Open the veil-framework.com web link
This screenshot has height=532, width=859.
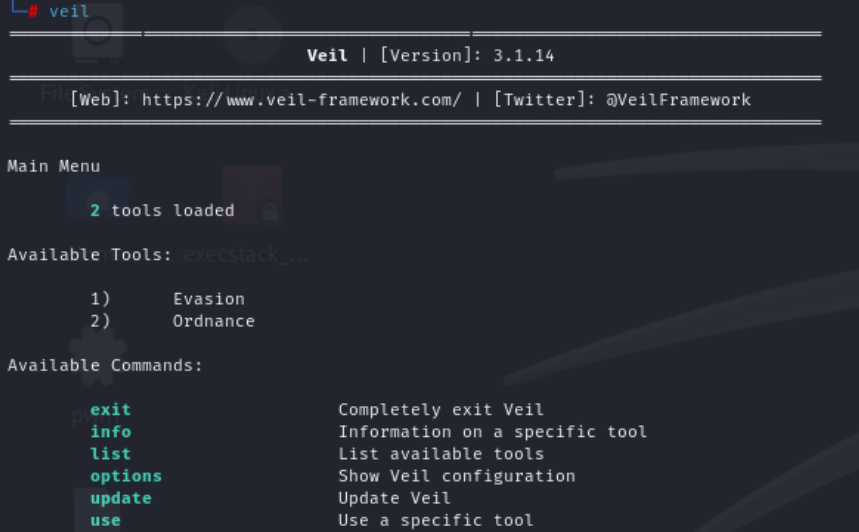tap(301, 100)
